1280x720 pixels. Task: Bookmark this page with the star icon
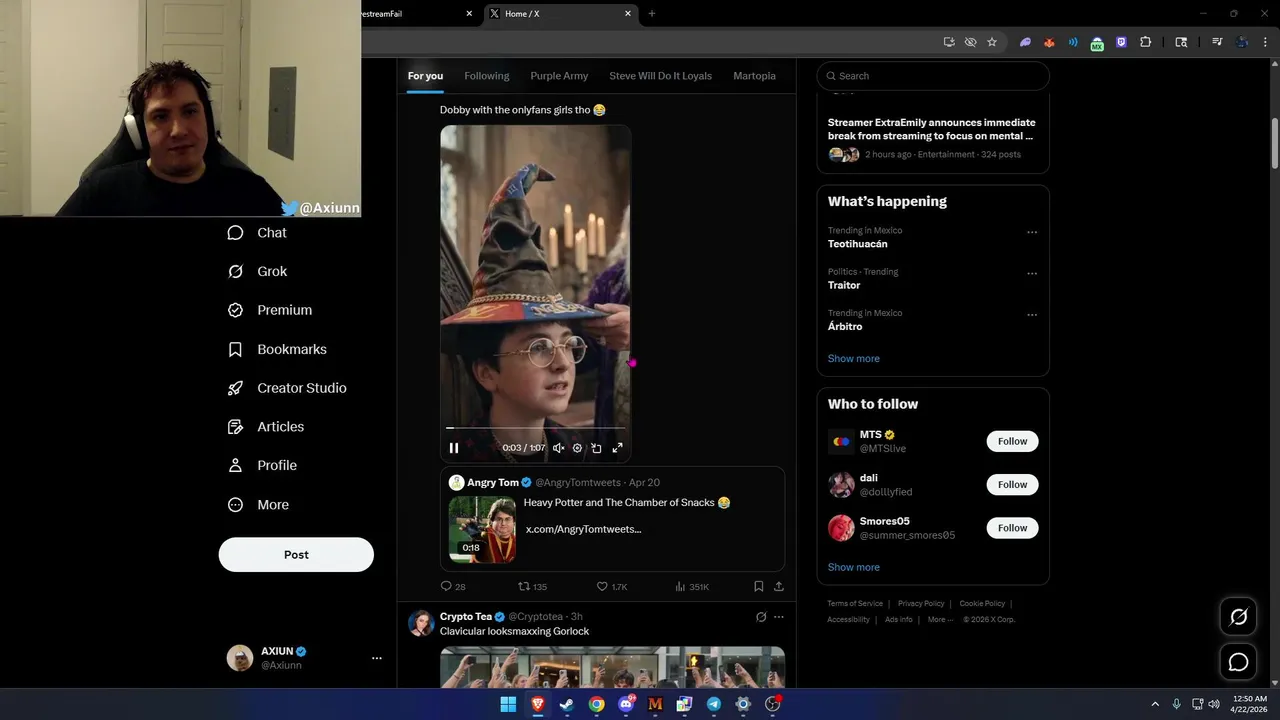point(992,42)
